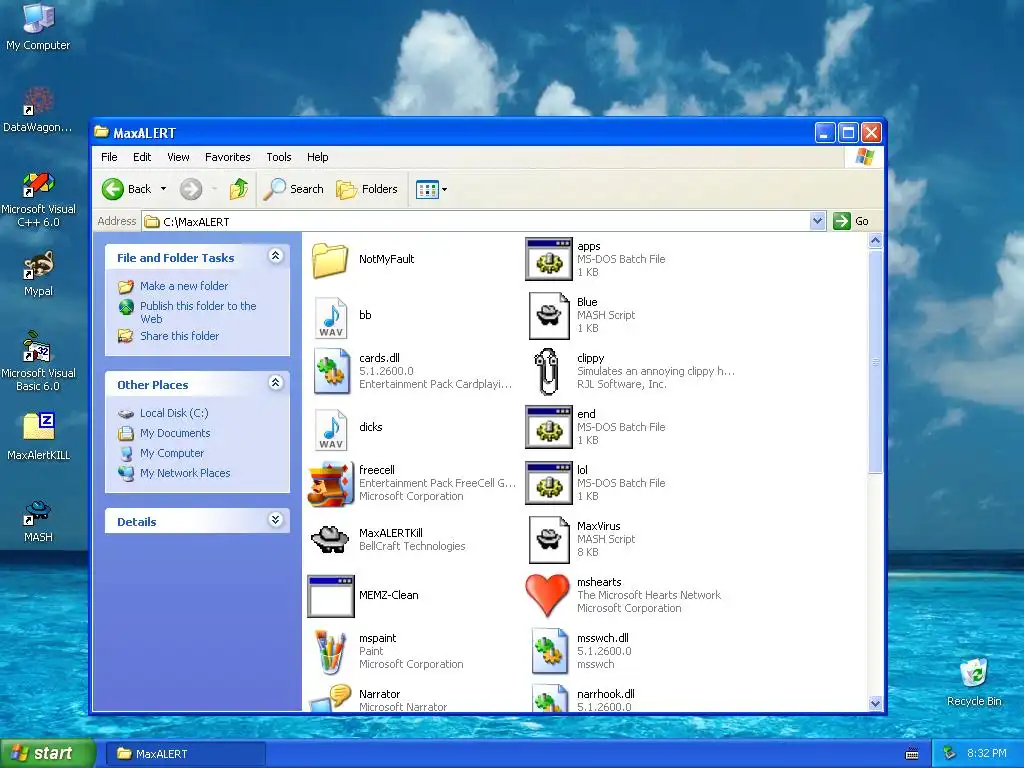1024x768 pixels.
Task: Open the NotMyFault folder icon
Action: tap(330, 259)
